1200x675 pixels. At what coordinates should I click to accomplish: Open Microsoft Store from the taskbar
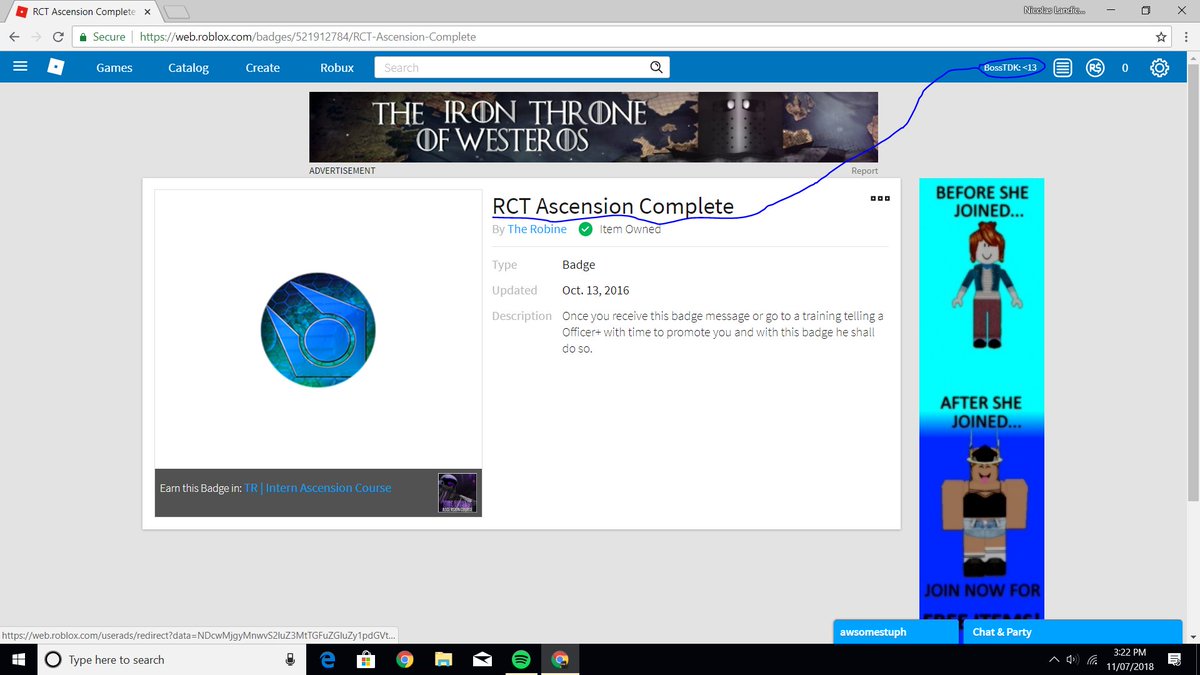(366, 659)
